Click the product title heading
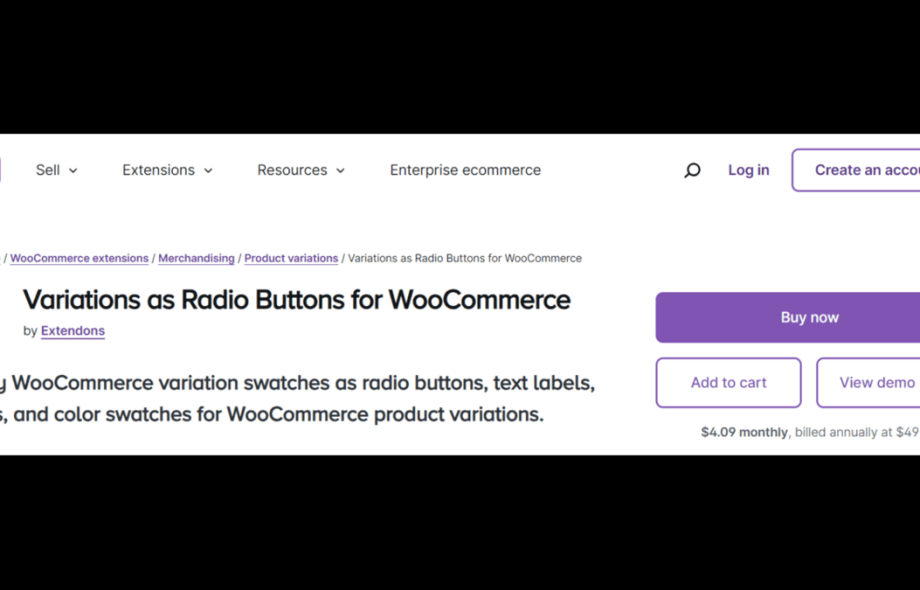The width and height of the screenshot is (920, 590). tap(296, 300)
